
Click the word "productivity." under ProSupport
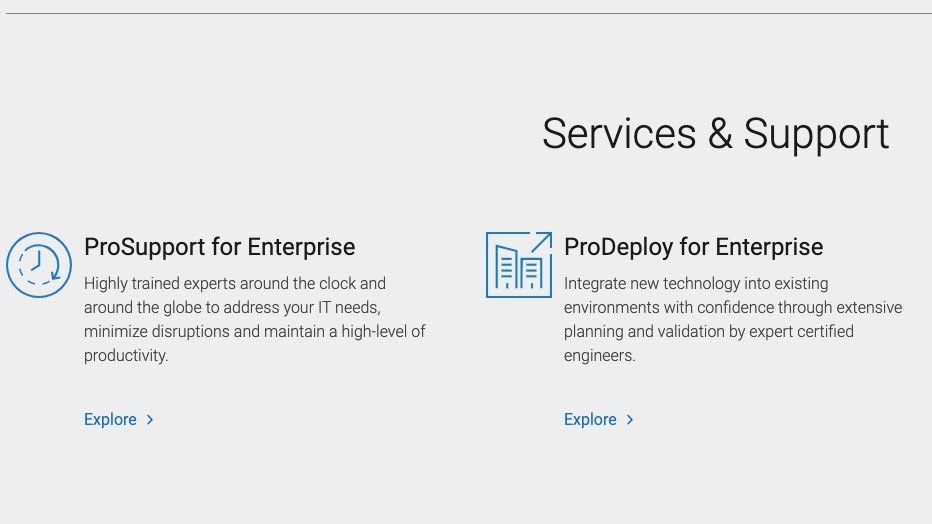pos(126,355)
